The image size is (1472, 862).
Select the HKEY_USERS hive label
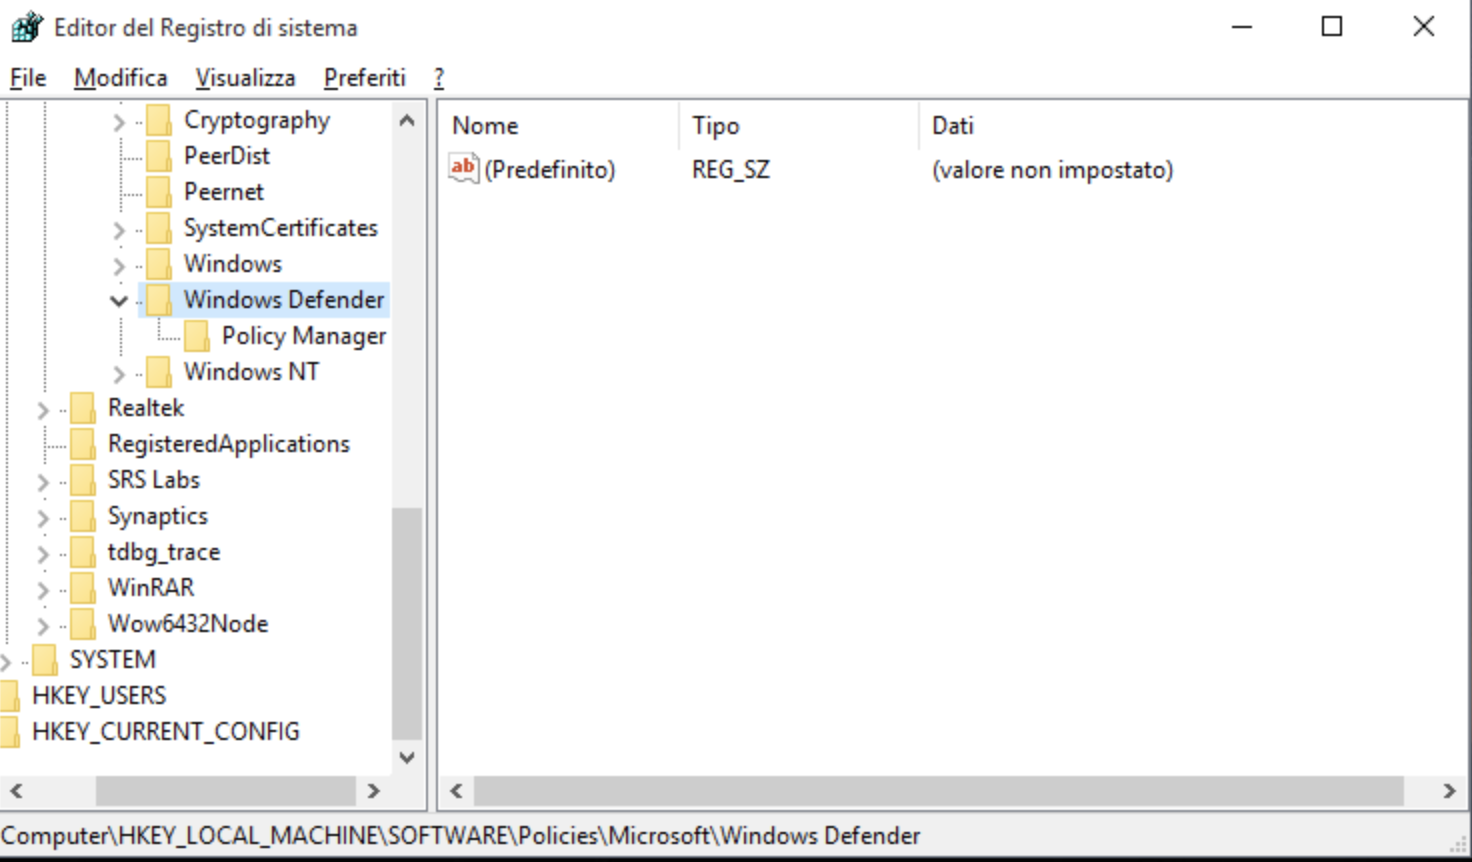pos(99,696)
